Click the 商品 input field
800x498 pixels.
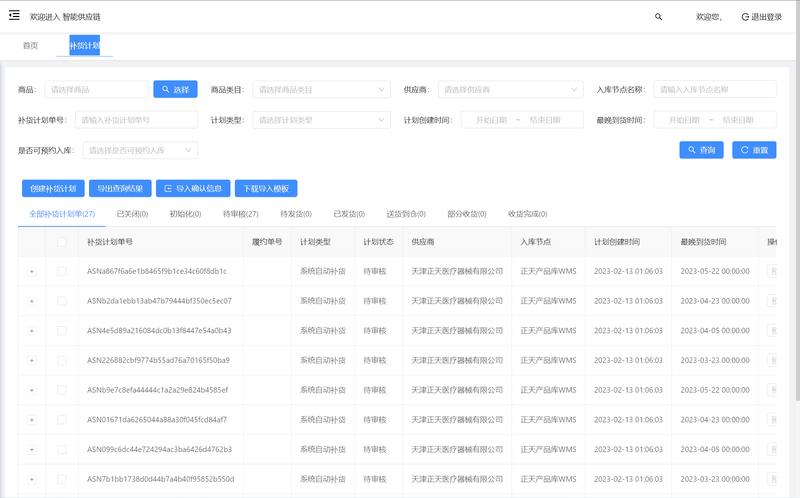(96, 89)
